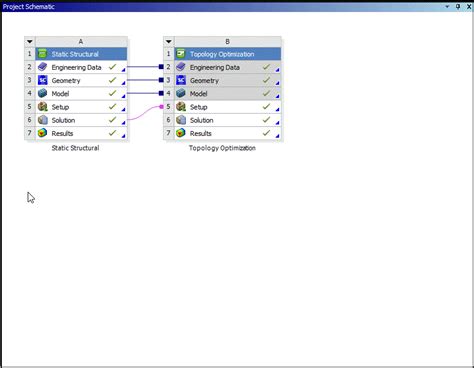Click the checkmark status of B7 Results
The height and width of the screenshot is (368, 474).
point(266,133)
